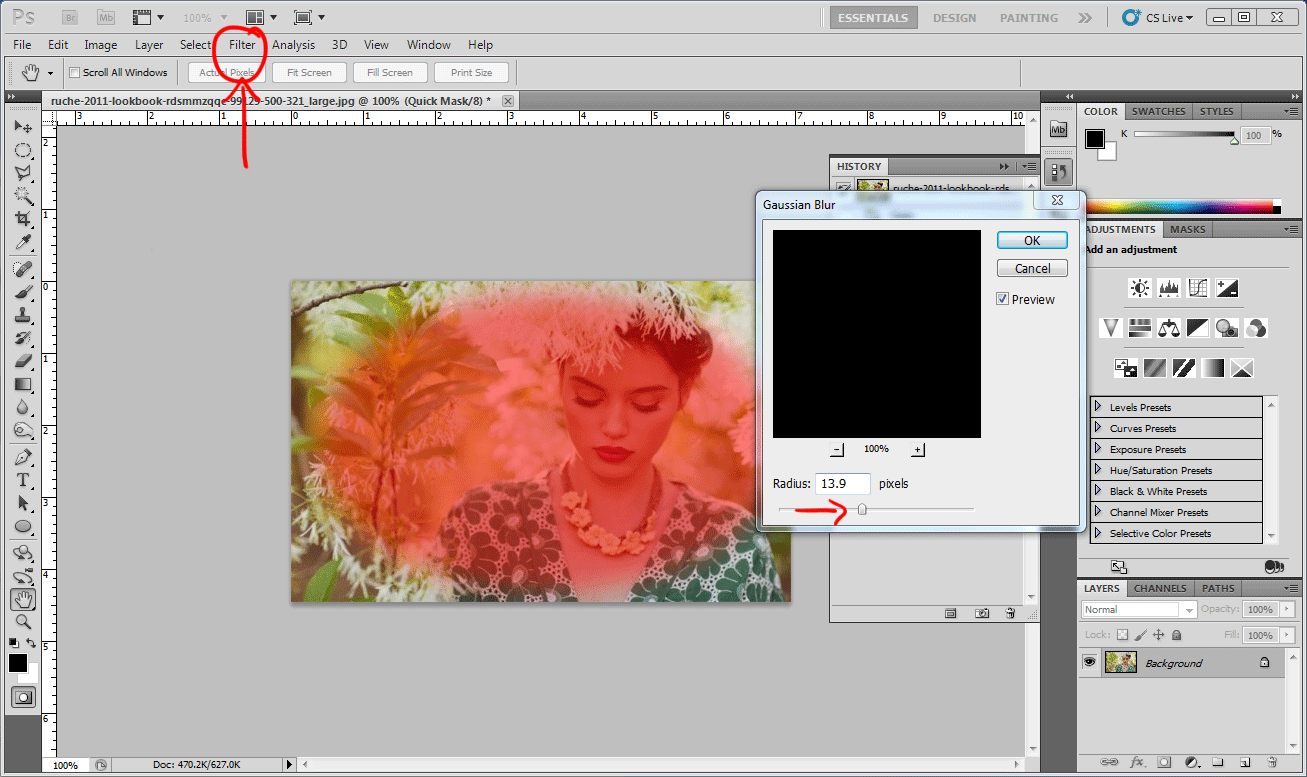
Task: Select the Move tool
Action: click(22, 127)
